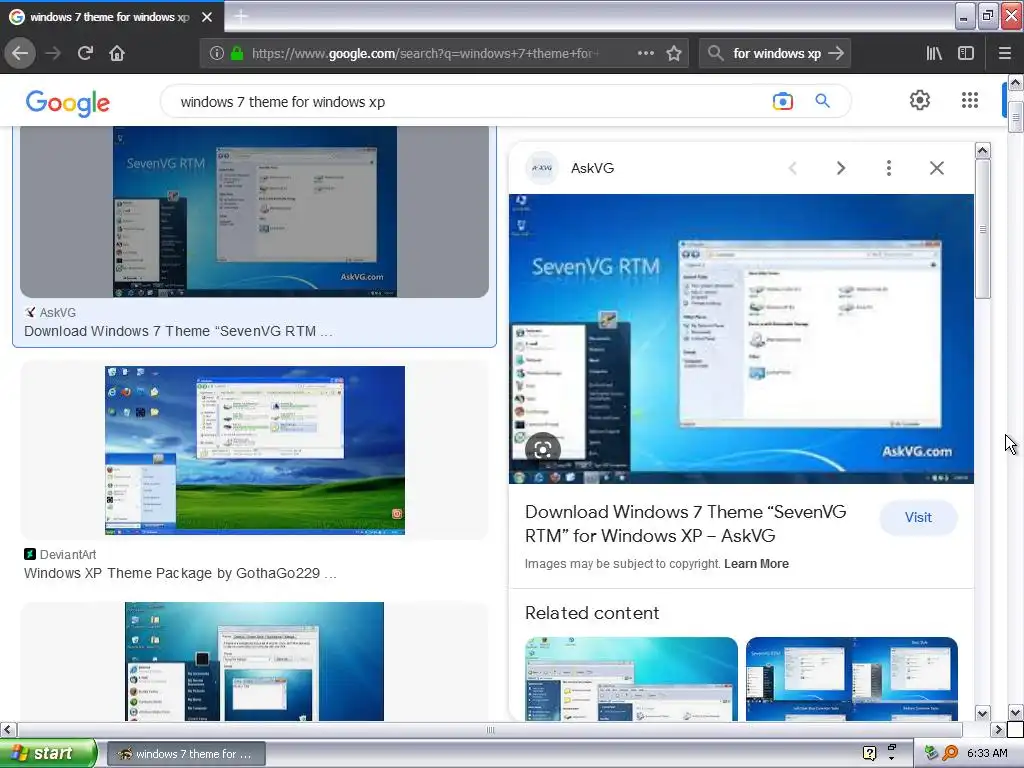The width and height of the screenshot is (1024, 768).
Task: Open a new tab with the plus button
Action: tap(241, 16)
